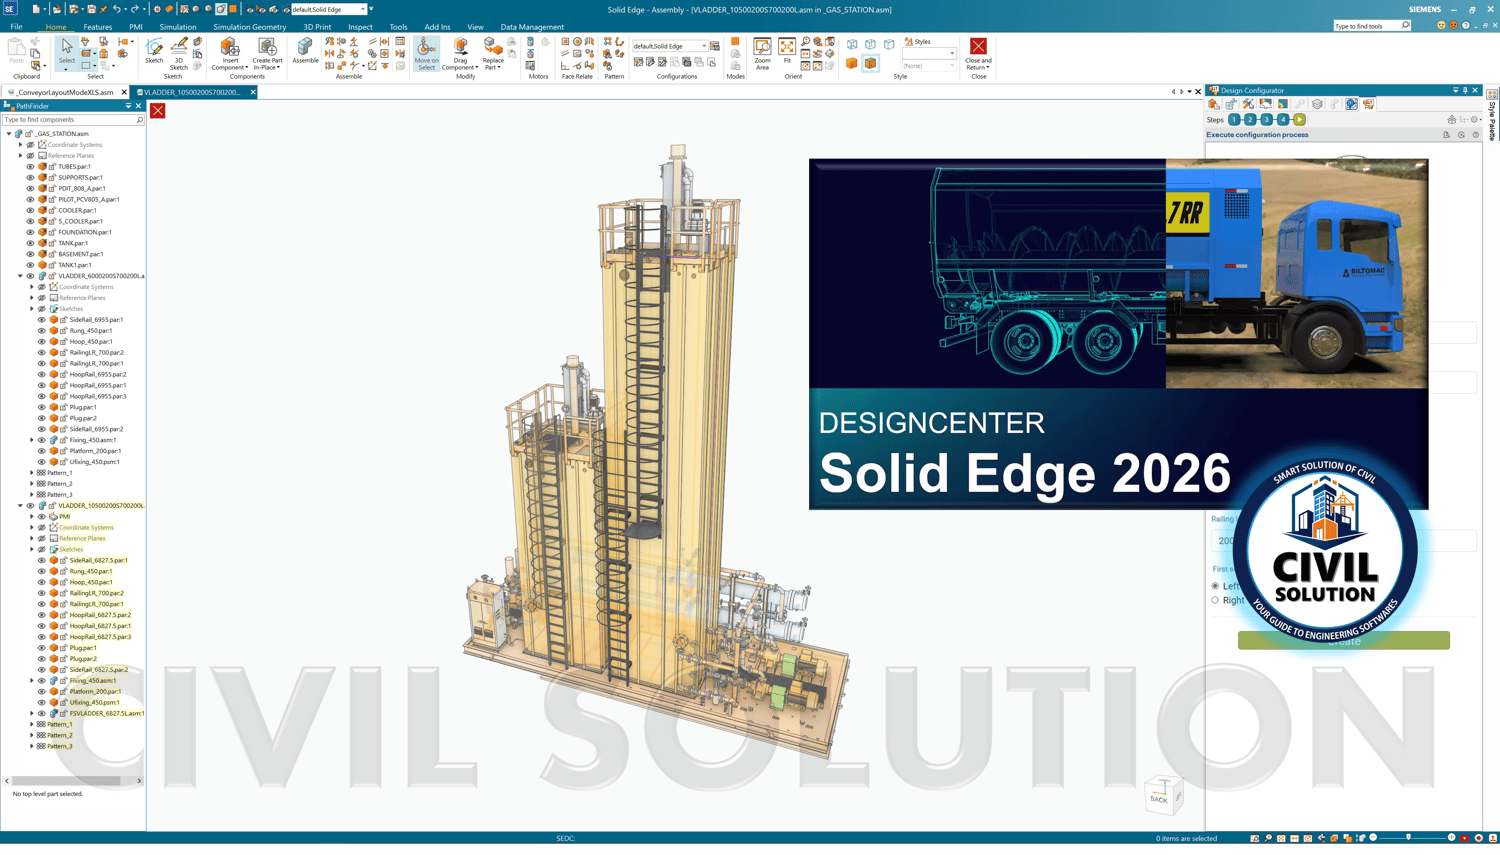The height and width of the screenshot is (855, 1500).
Task: Click the Type to find tools search box
Action: 1371,26
